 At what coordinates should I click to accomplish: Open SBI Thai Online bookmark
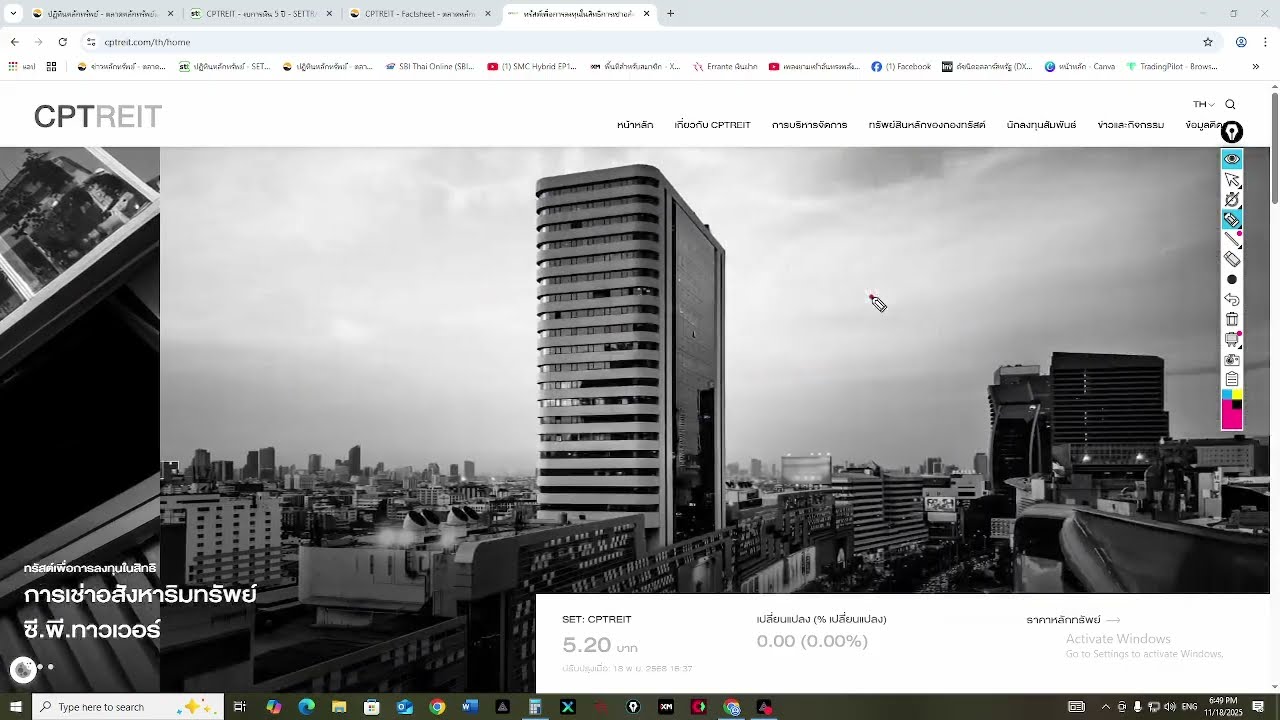(x=428, y=67)
